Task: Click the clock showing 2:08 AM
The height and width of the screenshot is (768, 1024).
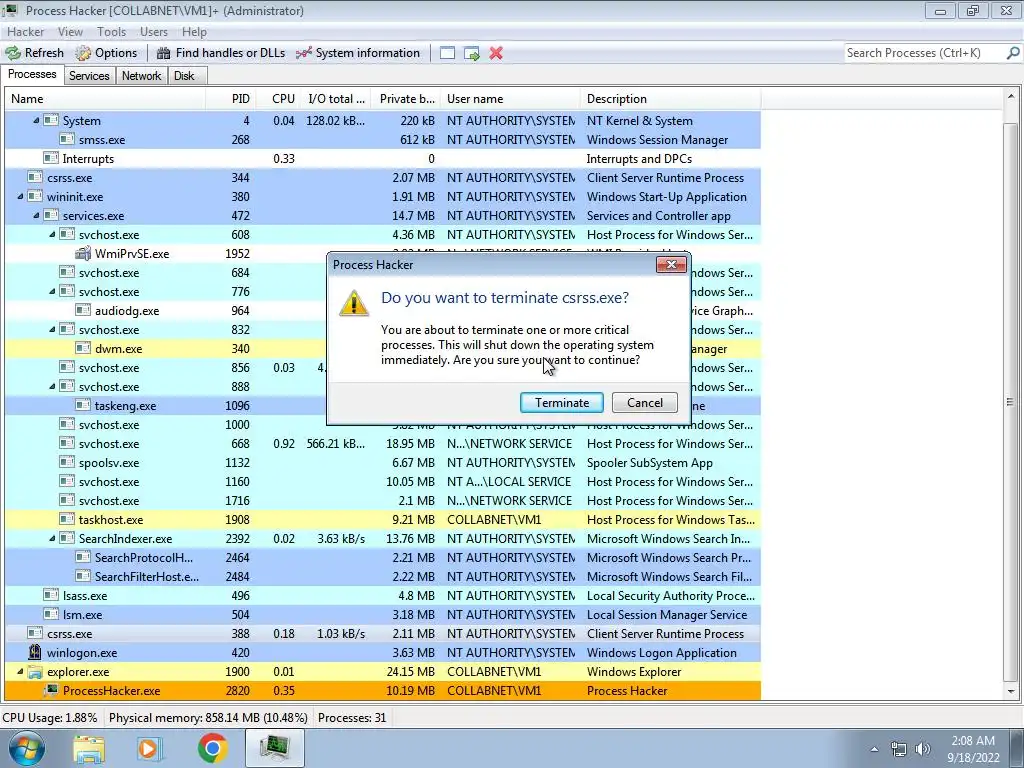Action: [x=973, y=741]
